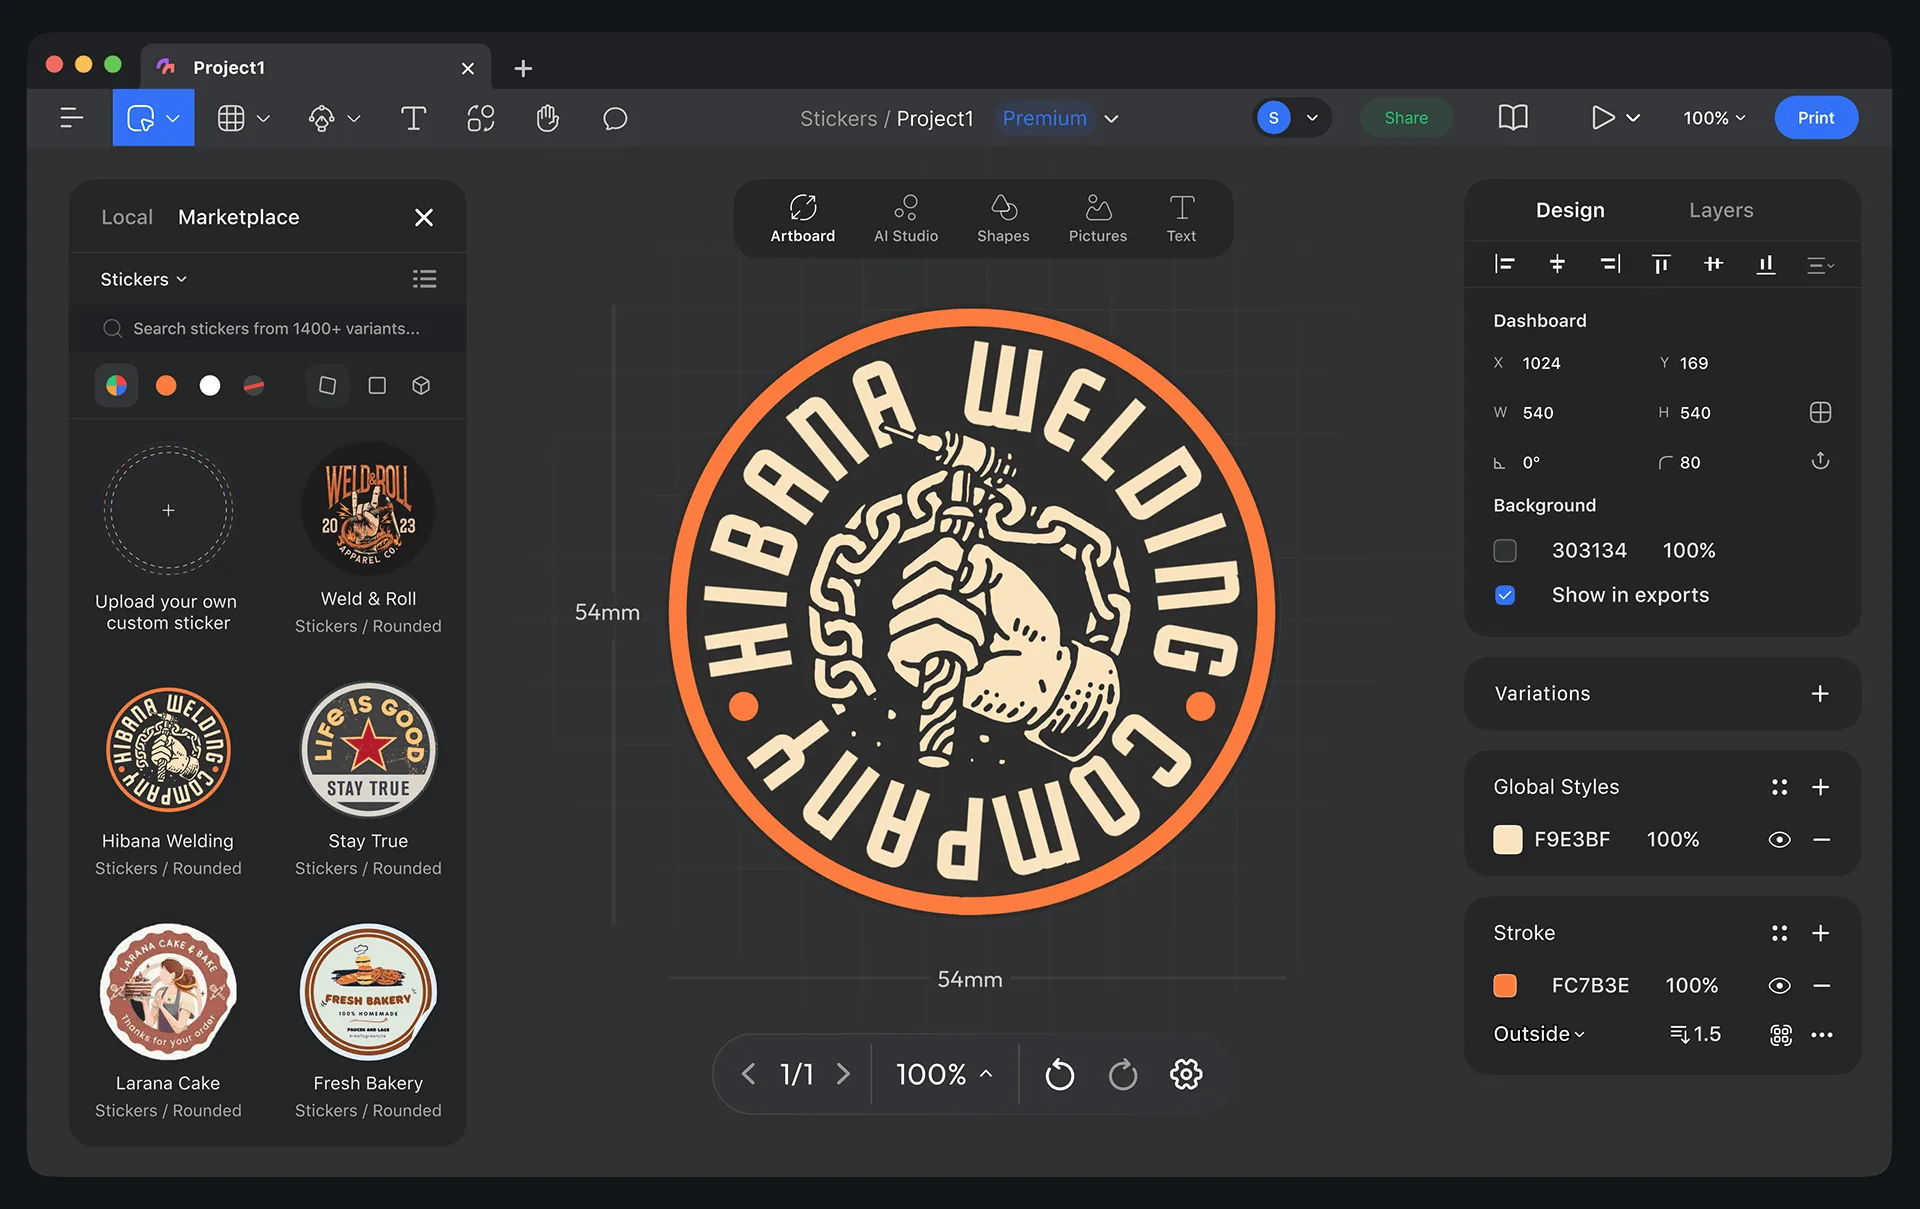The width and height of the screenshot is (1920, 1209).
Task: Click Text in the canvas toolbar
Action: tap(1181, 218)
